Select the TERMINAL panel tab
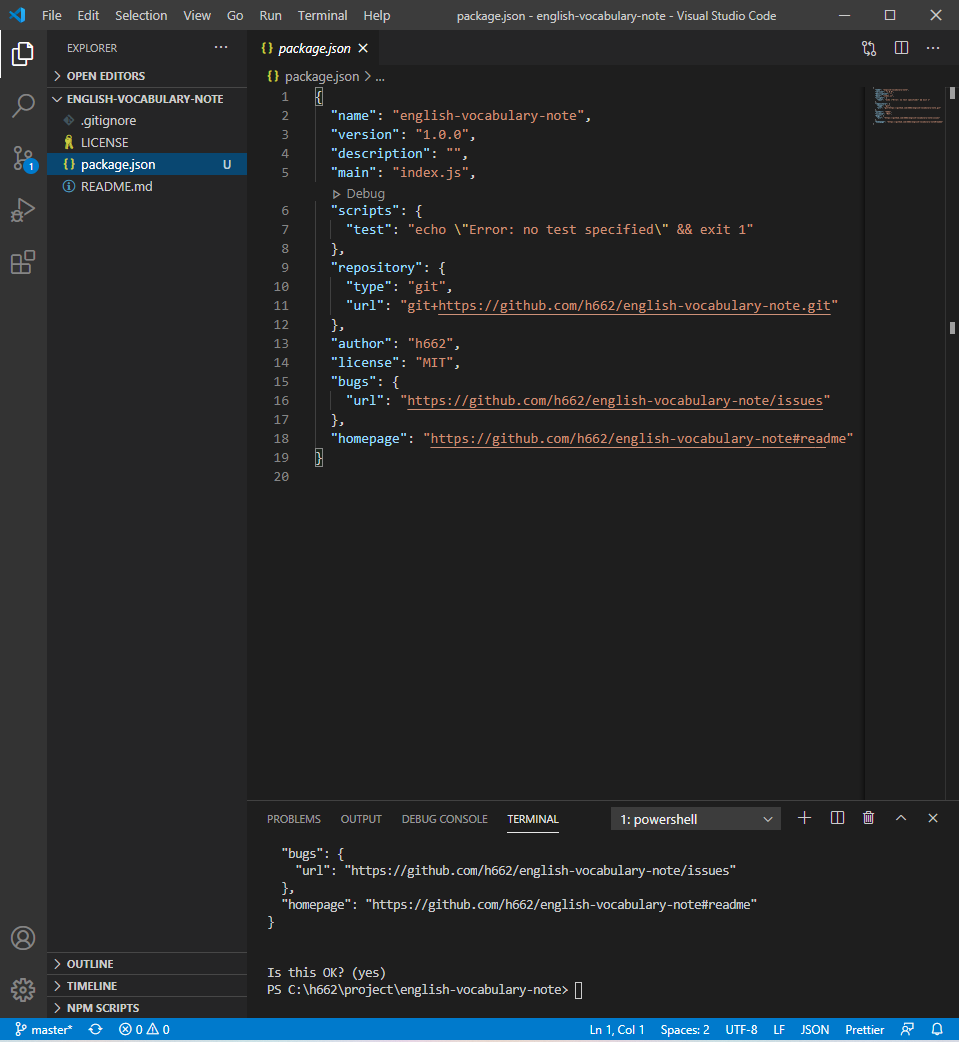 (532, 819)
